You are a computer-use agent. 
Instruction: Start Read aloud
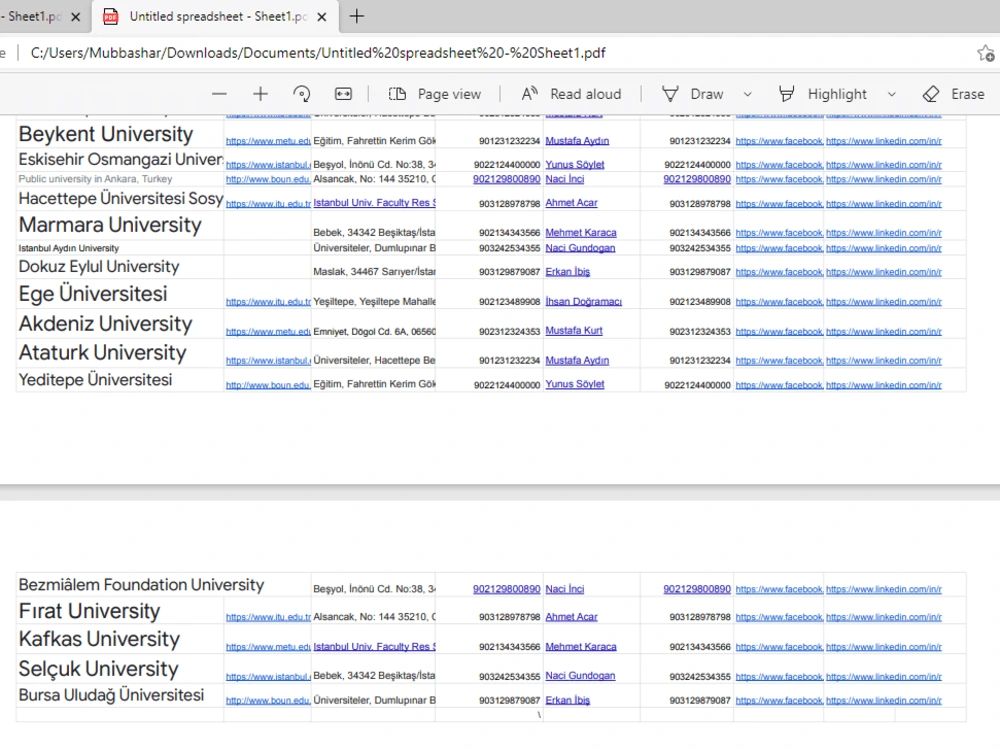tap(571, 94)
